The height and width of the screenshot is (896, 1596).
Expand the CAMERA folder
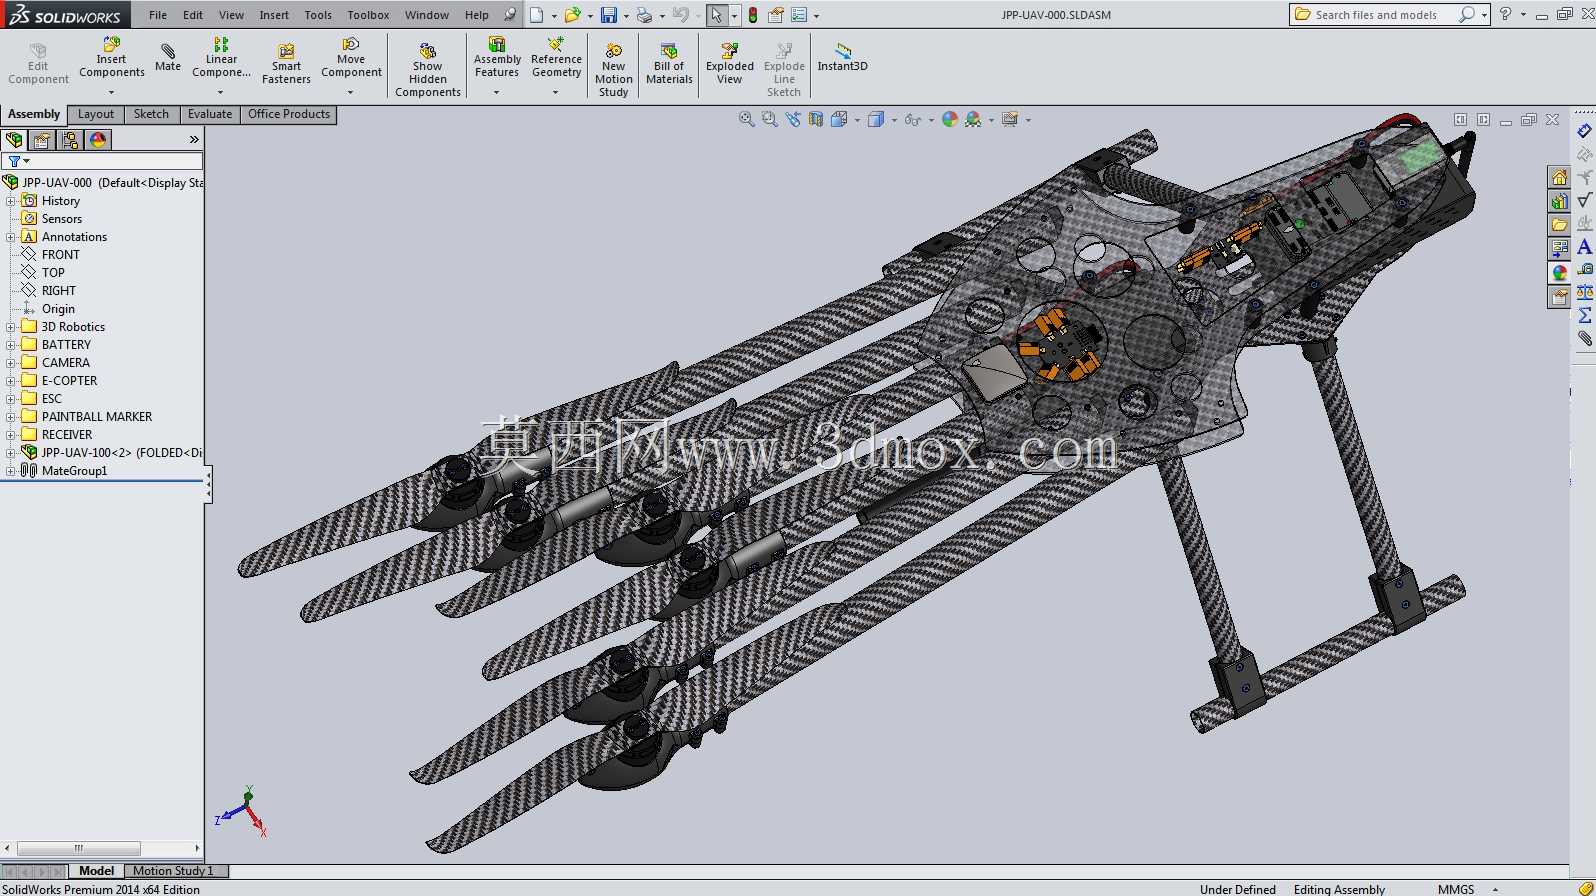click(x=10, y=363)
